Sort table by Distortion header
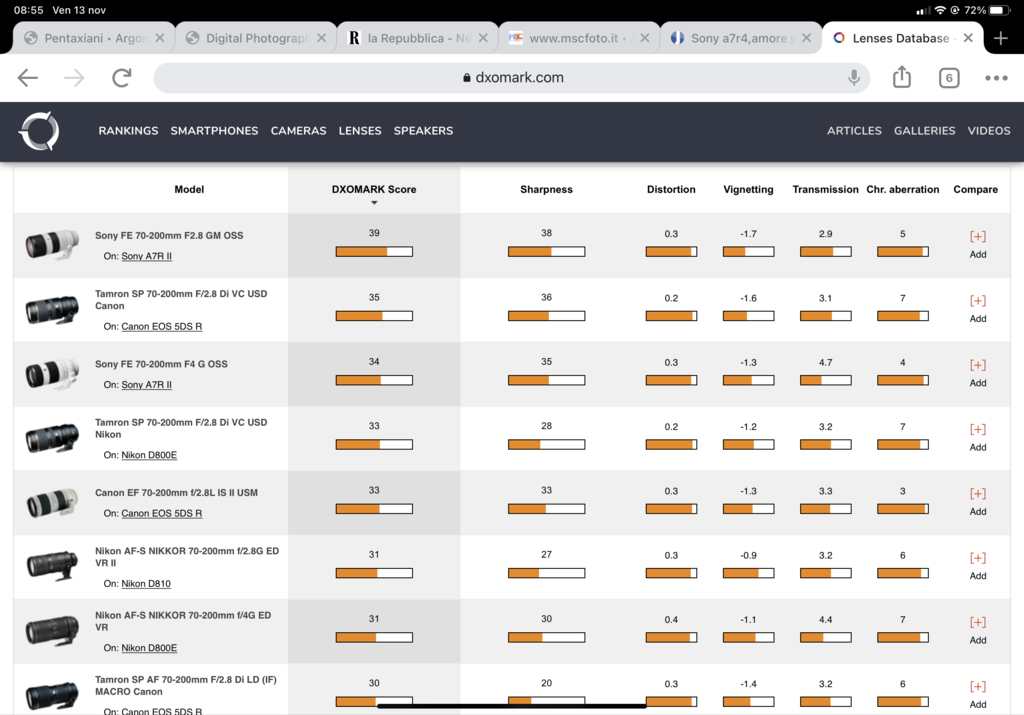 point(671,189)
